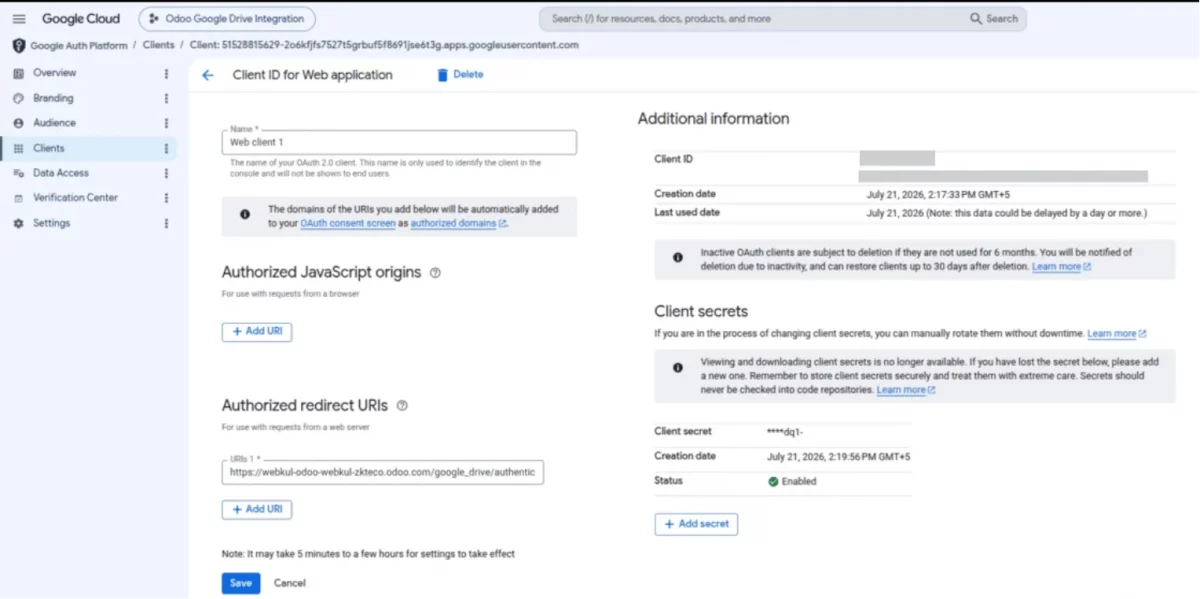Screen dimensions: 1200x599
Task: Select the client secret value ****dq1-
Action: (x=786, y=432)
